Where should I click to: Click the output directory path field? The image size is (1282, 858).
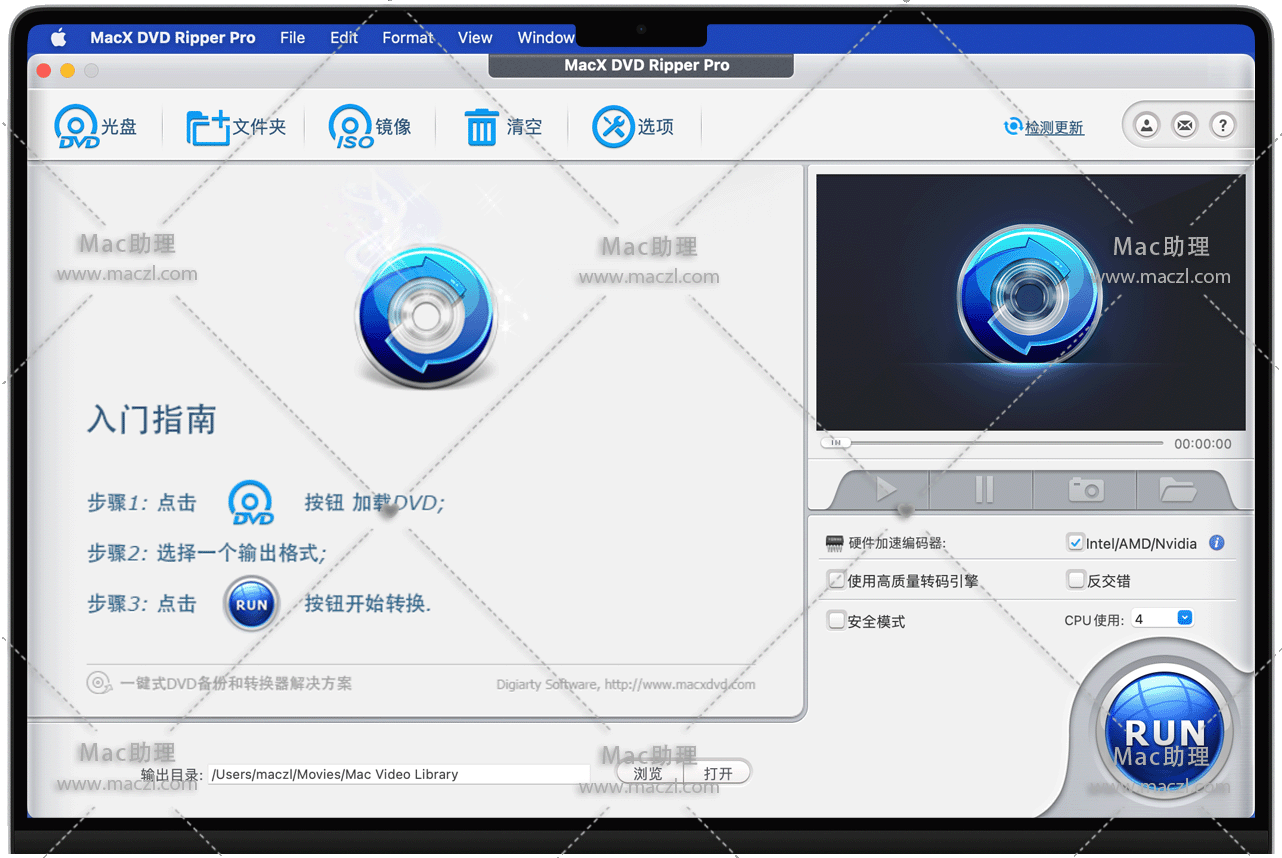tap(398, 774)
